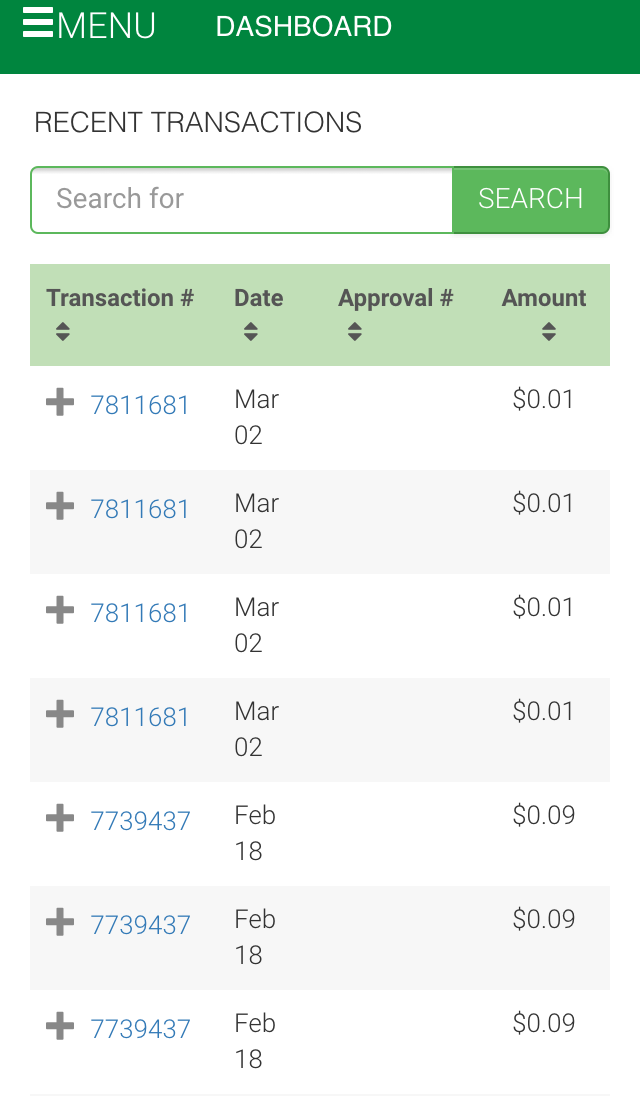This screenshot has width=640, height=1096.
Task: Sort by Approval # column arrows
Action: point(355,332)
